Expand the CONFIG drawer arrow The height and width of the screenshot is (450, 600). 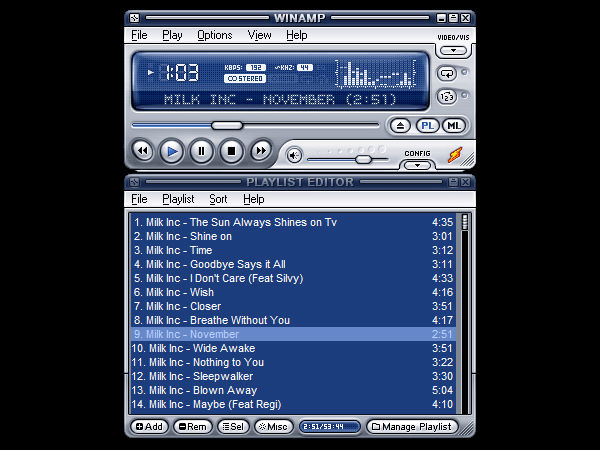click(x=417, y=165)
